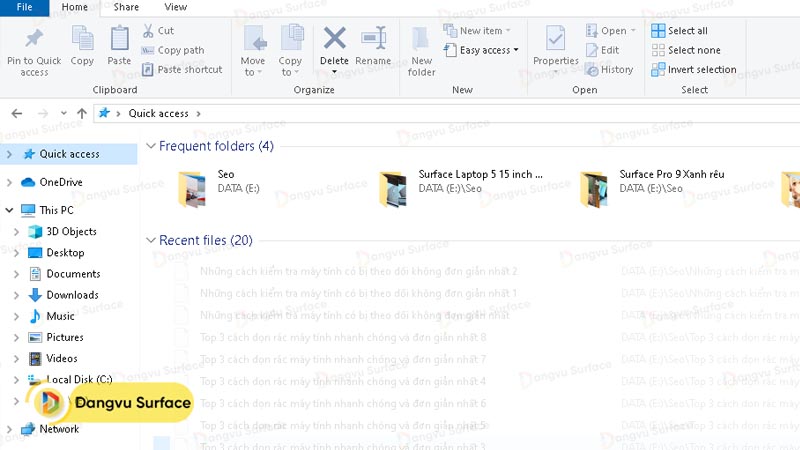
Task: Click the Copy to icon
Action: point(292,38)
